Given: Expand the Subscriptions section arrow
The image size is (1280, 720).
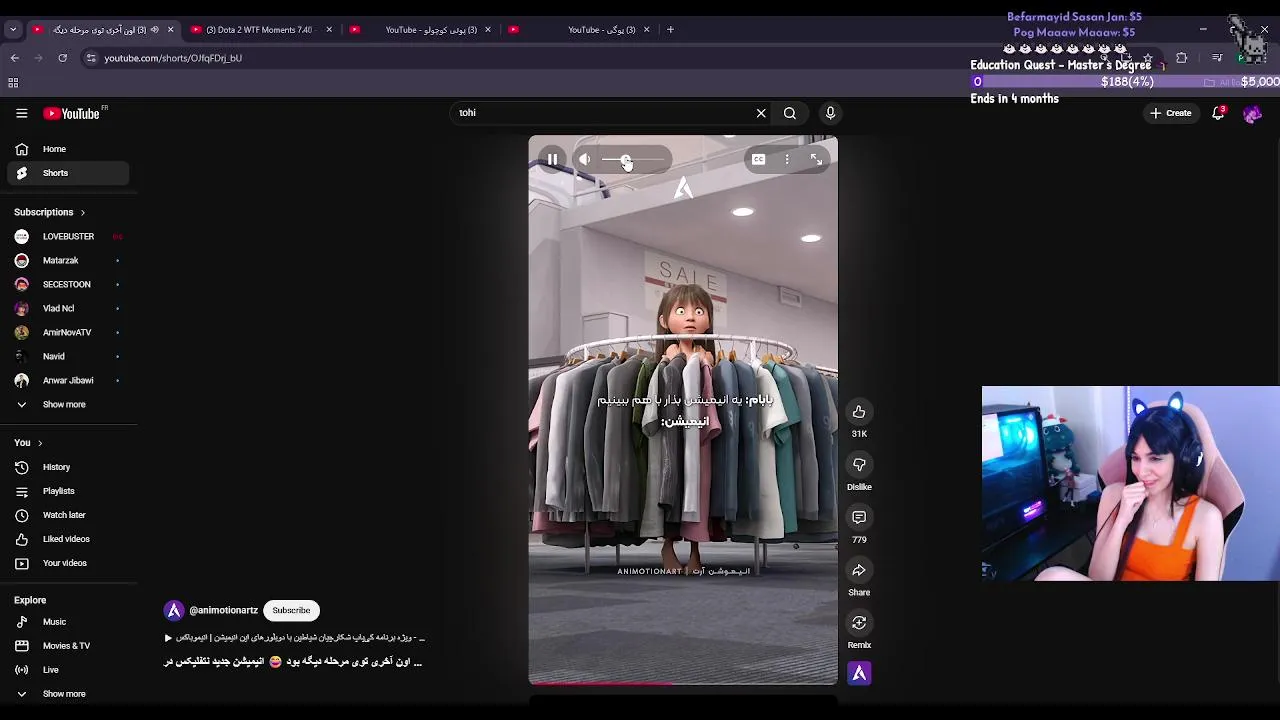Looking at the screenshot, I should coord(82,212).
